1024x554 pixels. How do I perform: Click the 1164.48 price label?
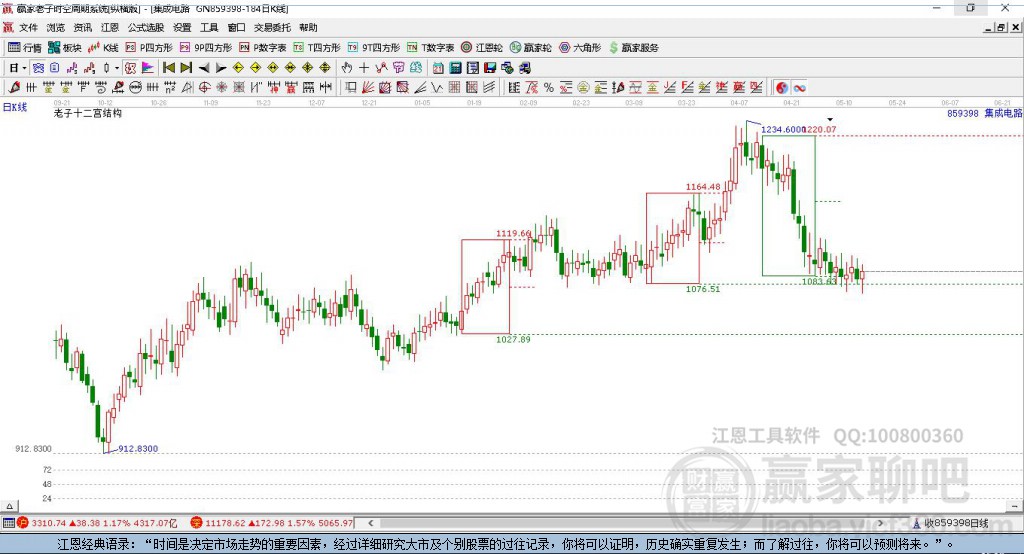[703, 187]
